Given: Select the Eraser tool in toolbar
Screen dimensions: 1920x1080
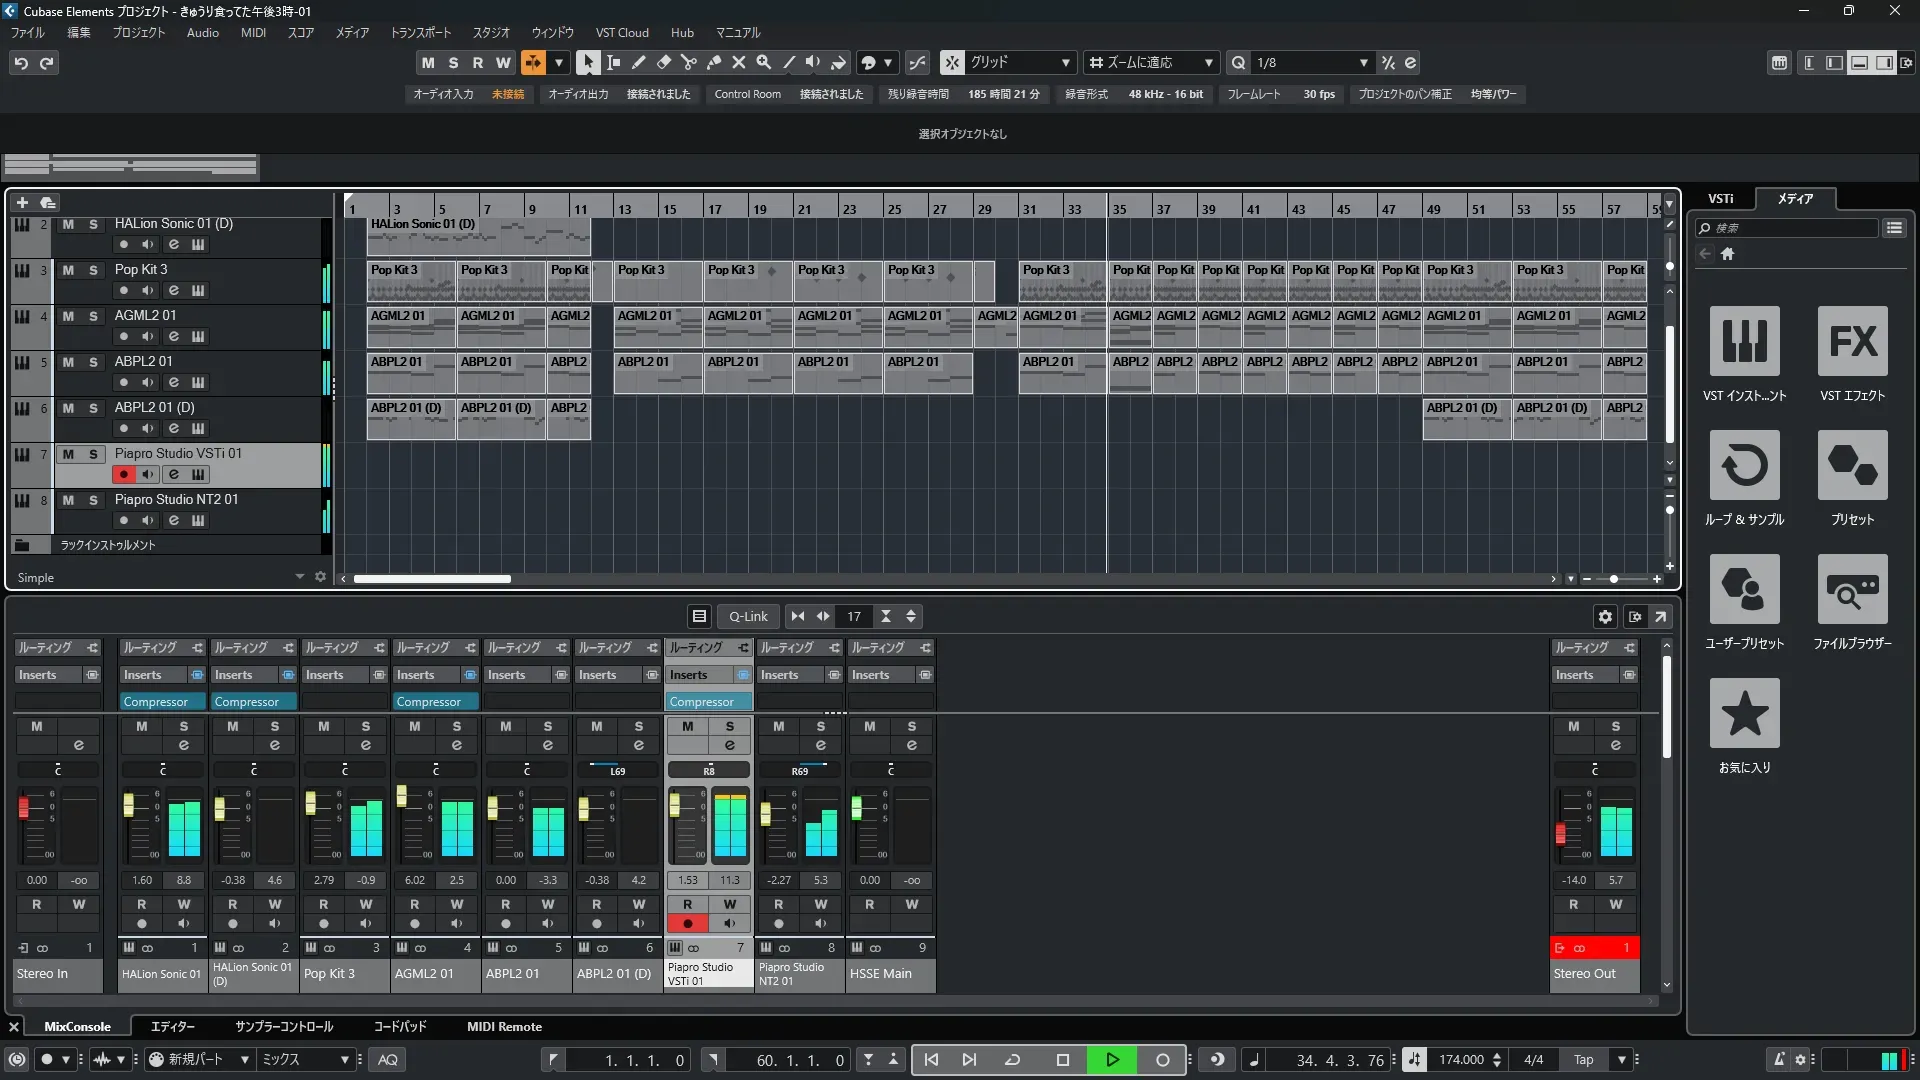Looking at the screenshot, I should click(663, 62).
